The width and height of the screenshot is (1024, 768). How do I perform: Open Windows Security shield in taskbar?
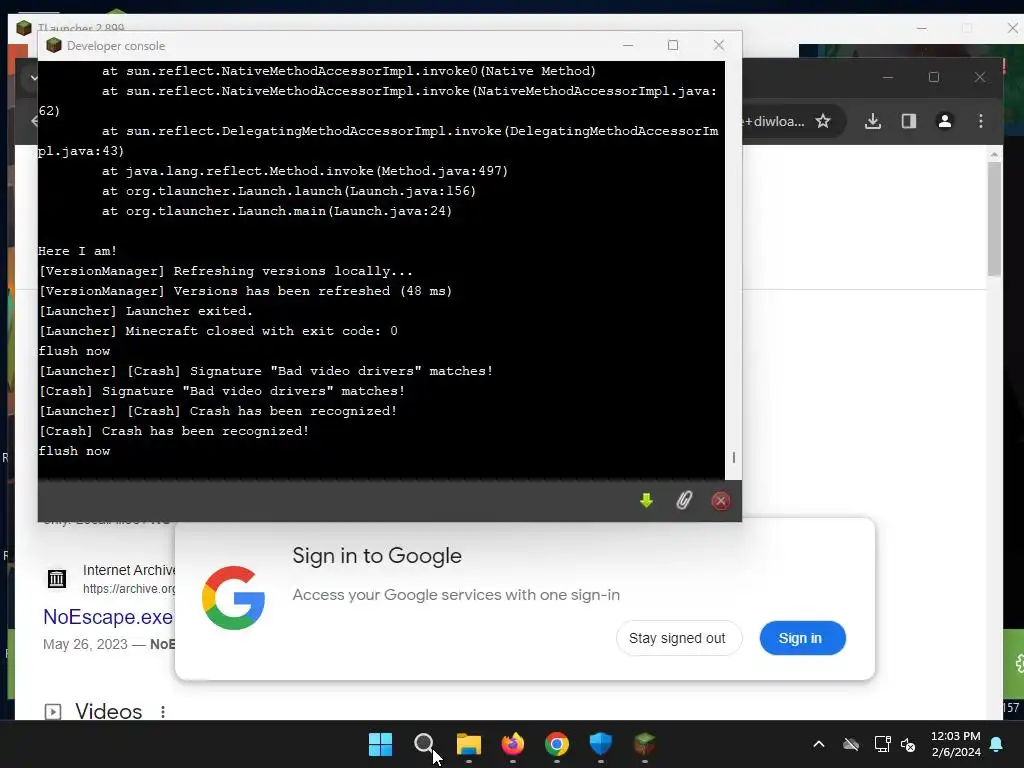(601, 744)
